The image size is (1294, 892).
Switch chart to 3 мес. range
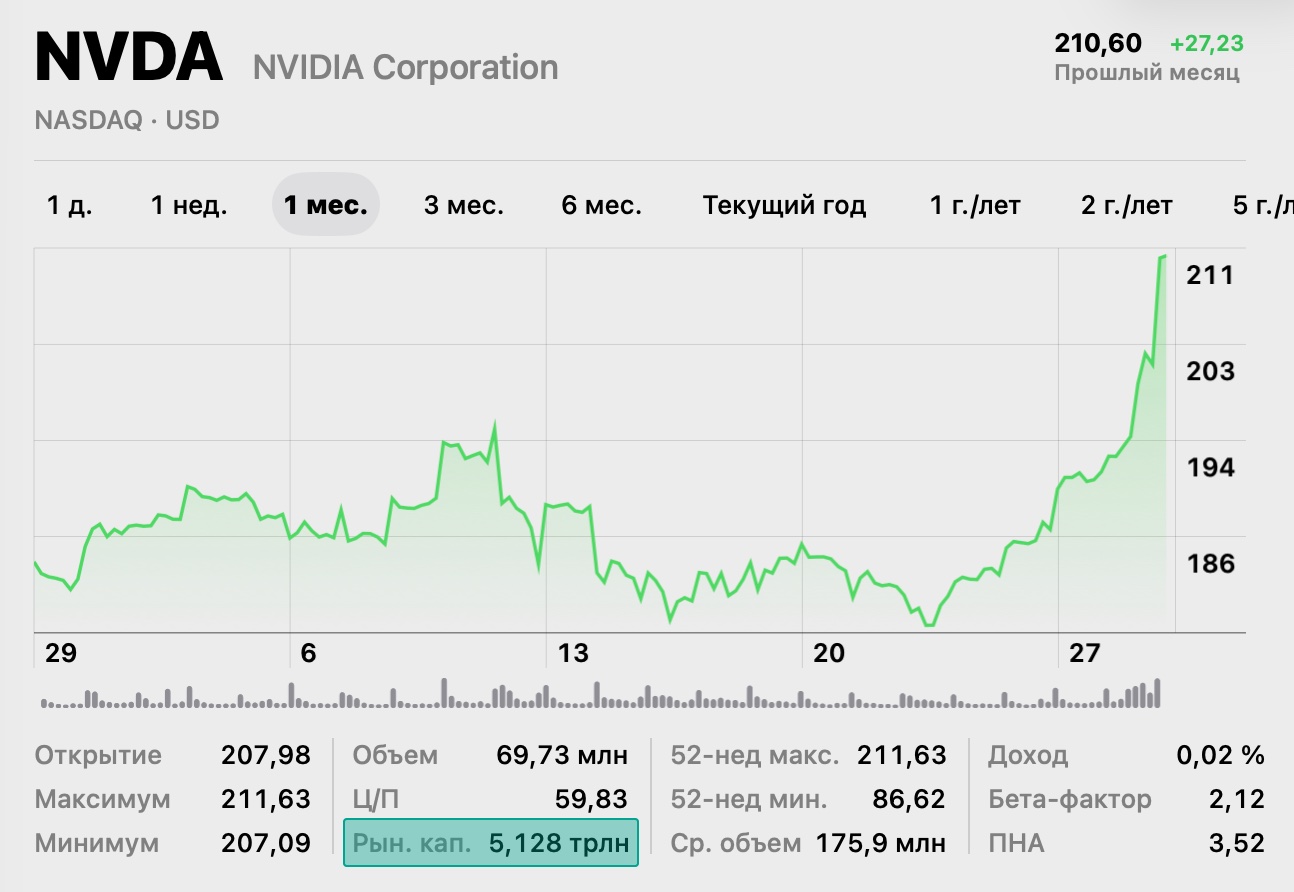pos(463,206)
